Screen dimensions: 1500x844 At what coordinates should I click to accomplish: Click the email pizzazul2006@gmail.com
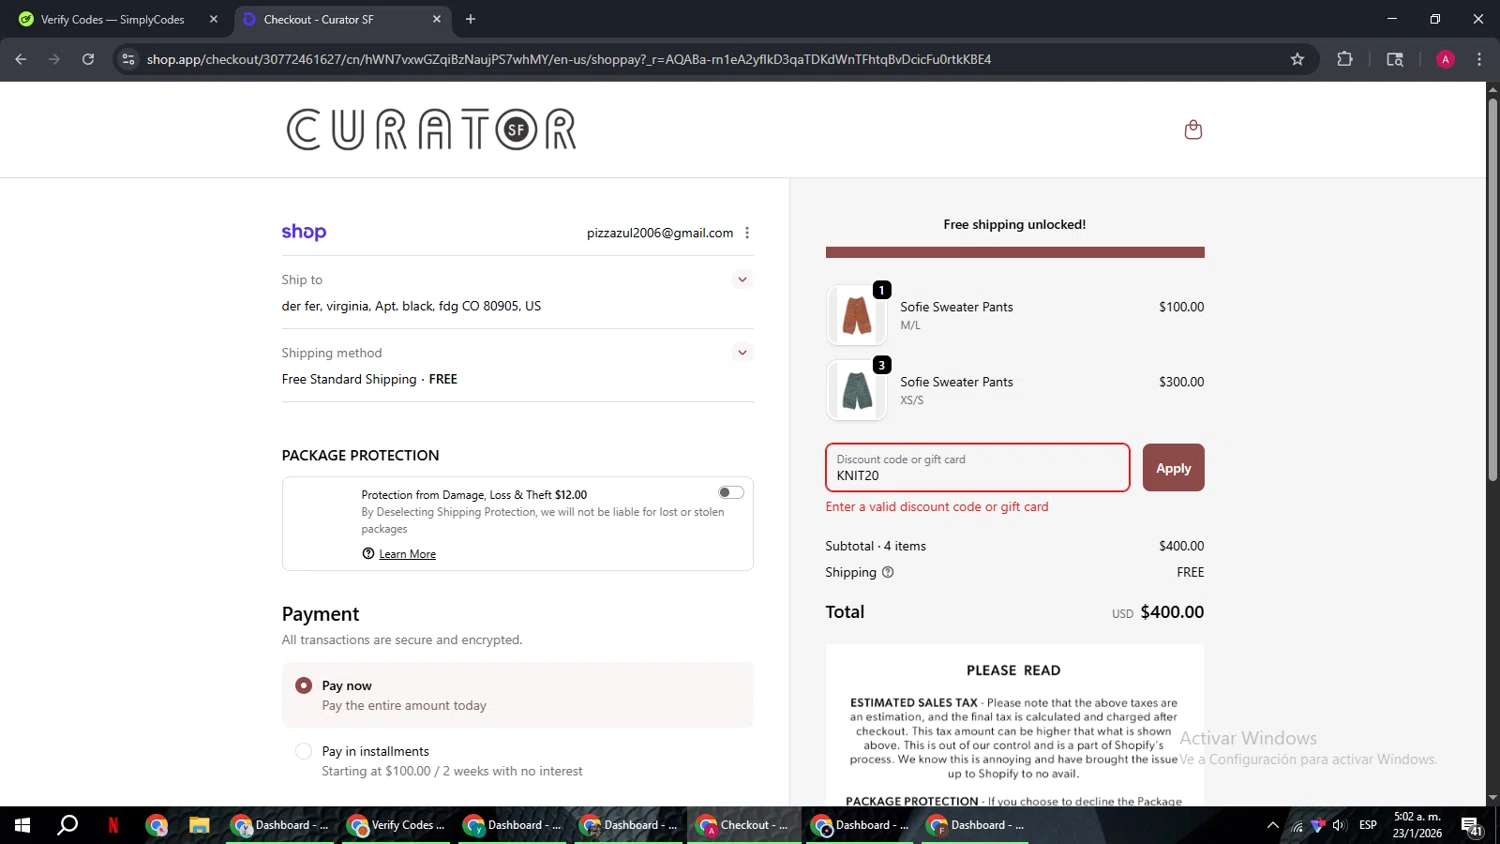(660, 233)
